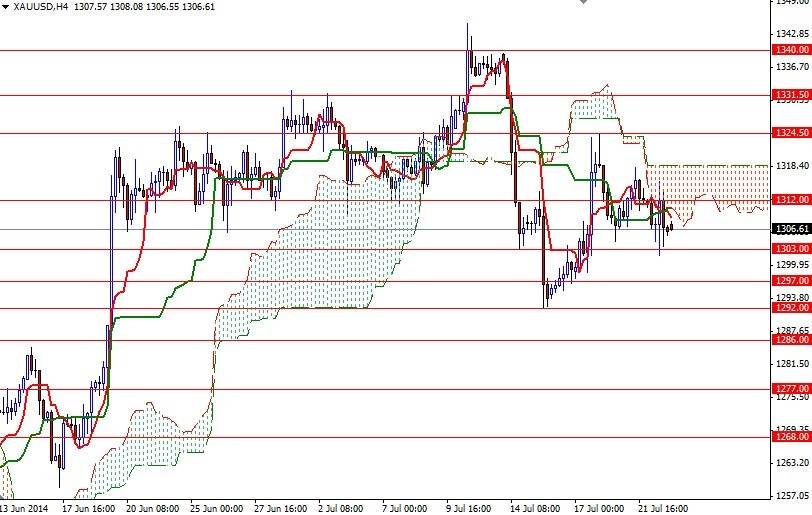
Task: Click the 21 Jul 16:00 time axis label
Action: [x=665, y=508]
